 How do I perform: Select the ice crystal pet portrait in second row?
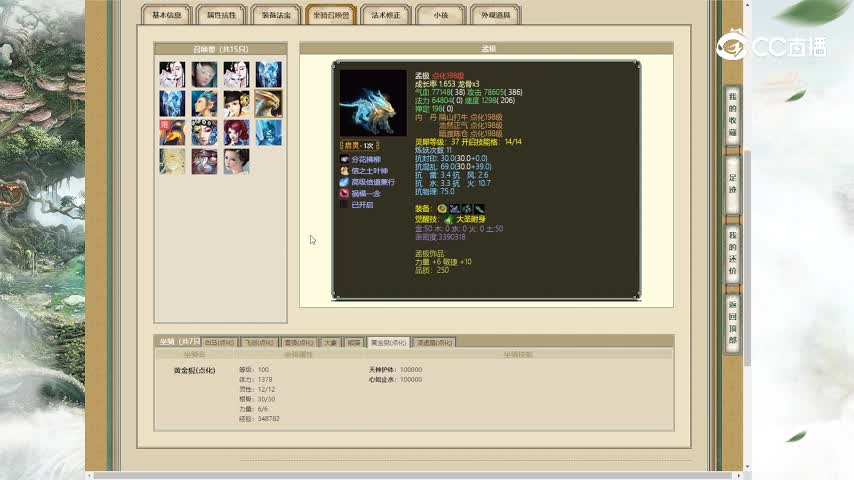click(172, 104)
